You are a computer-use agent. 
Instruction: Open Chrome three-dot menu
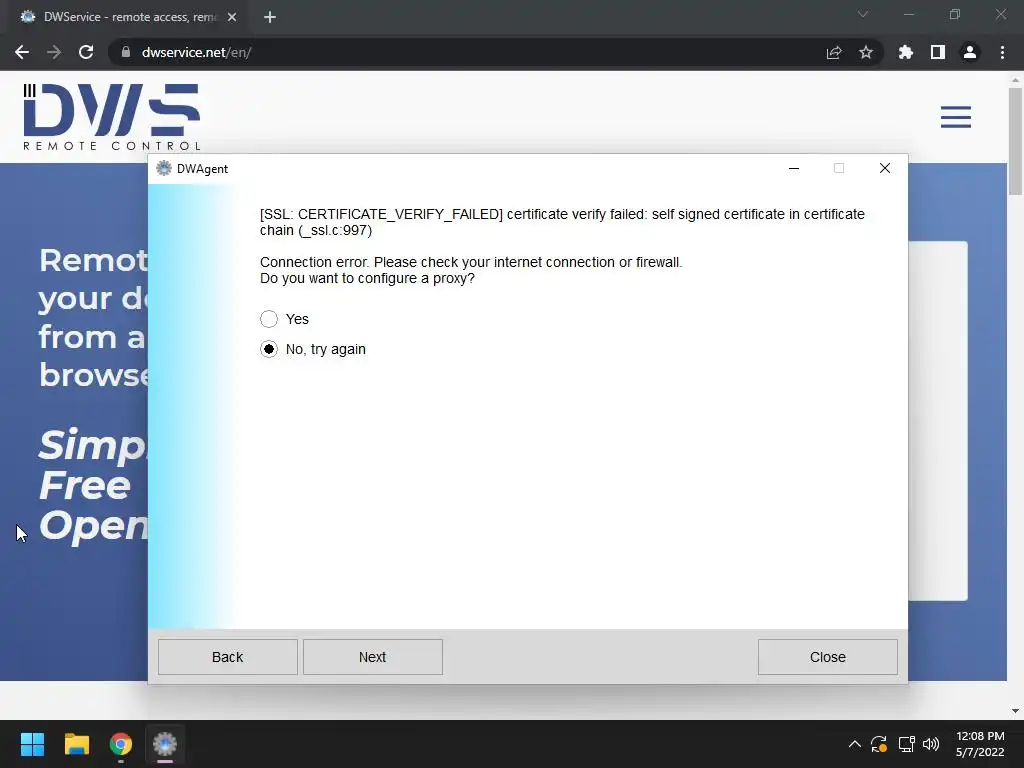click(x=1002, y=52)
